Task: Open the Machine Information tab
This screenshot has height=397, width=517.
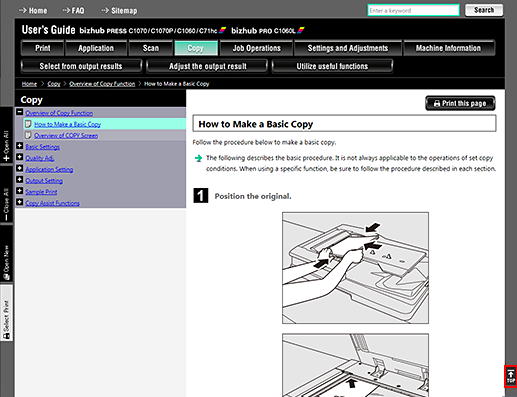Action: coord(449,48)
